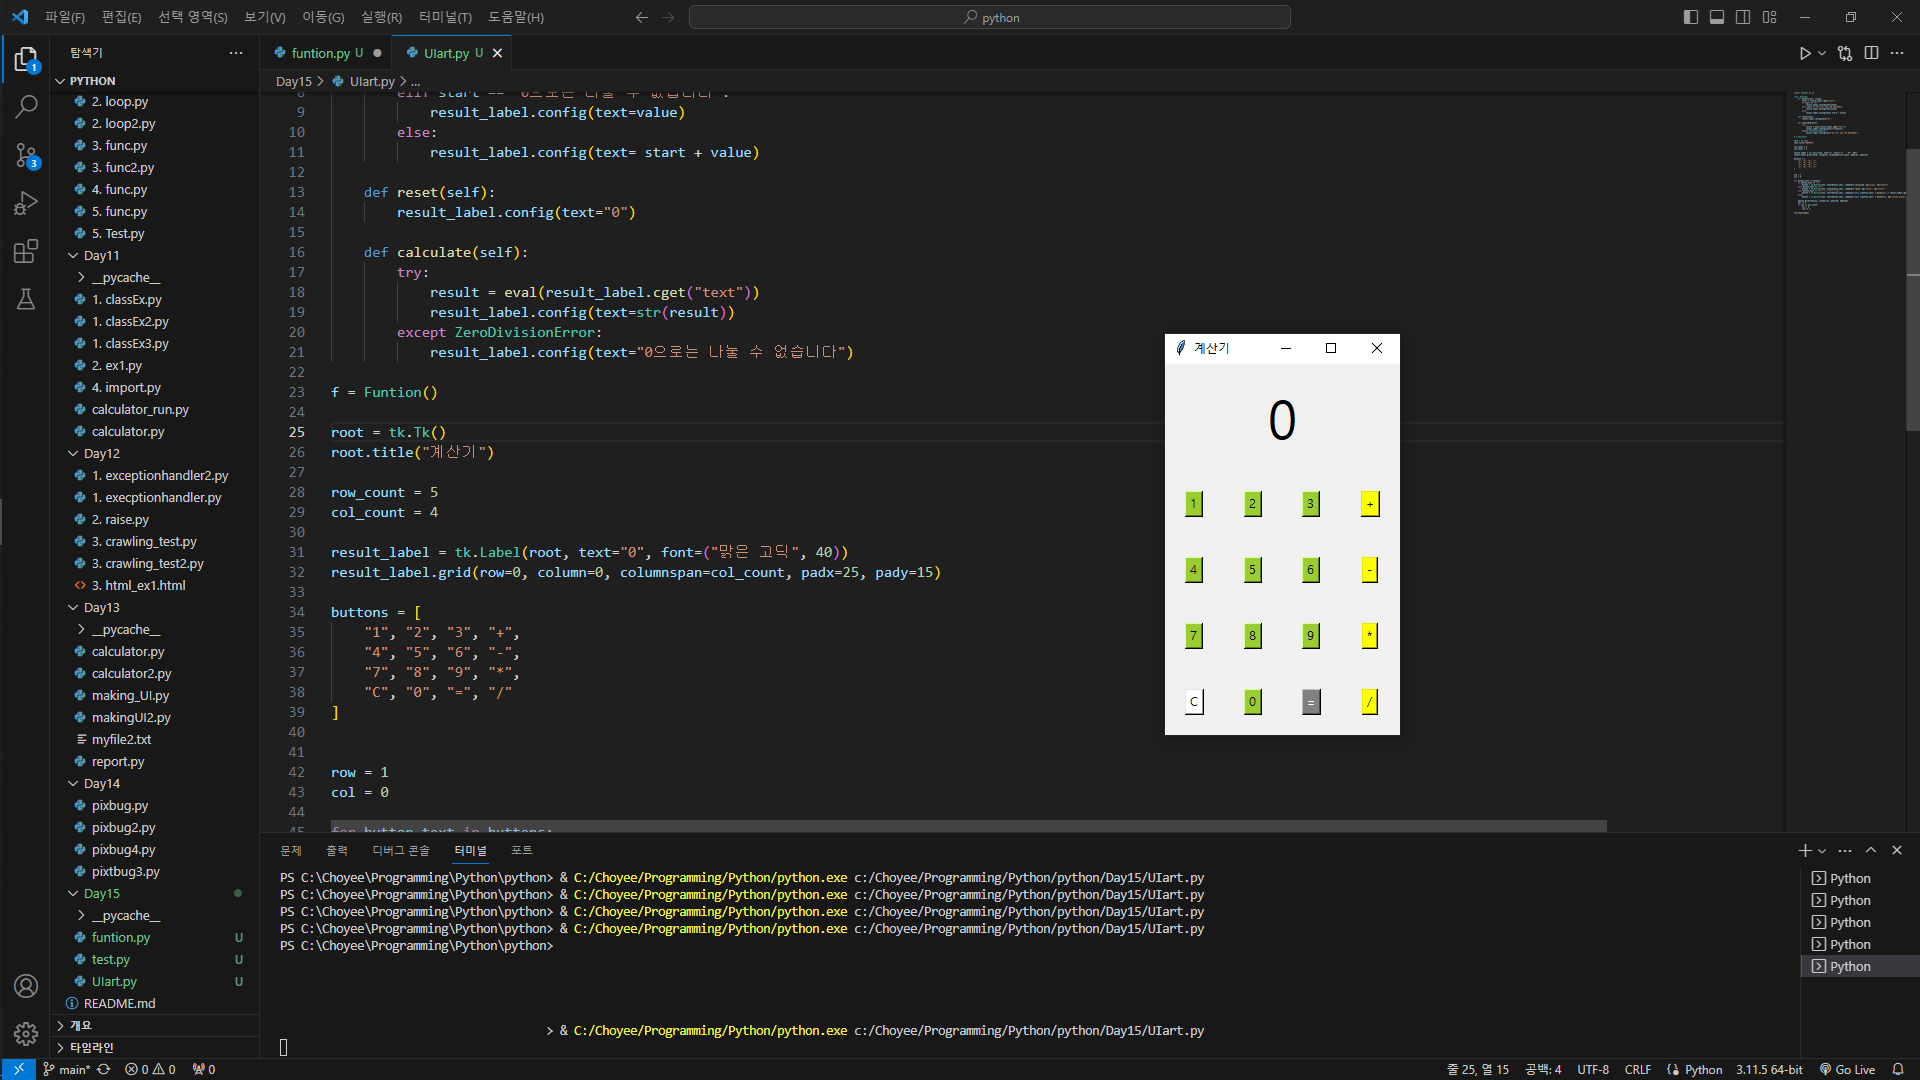This screenshot has width=1920, height=1080.
Task: Click the Run Python File button
Action: pyautogui.click(x=1805, y=53)
